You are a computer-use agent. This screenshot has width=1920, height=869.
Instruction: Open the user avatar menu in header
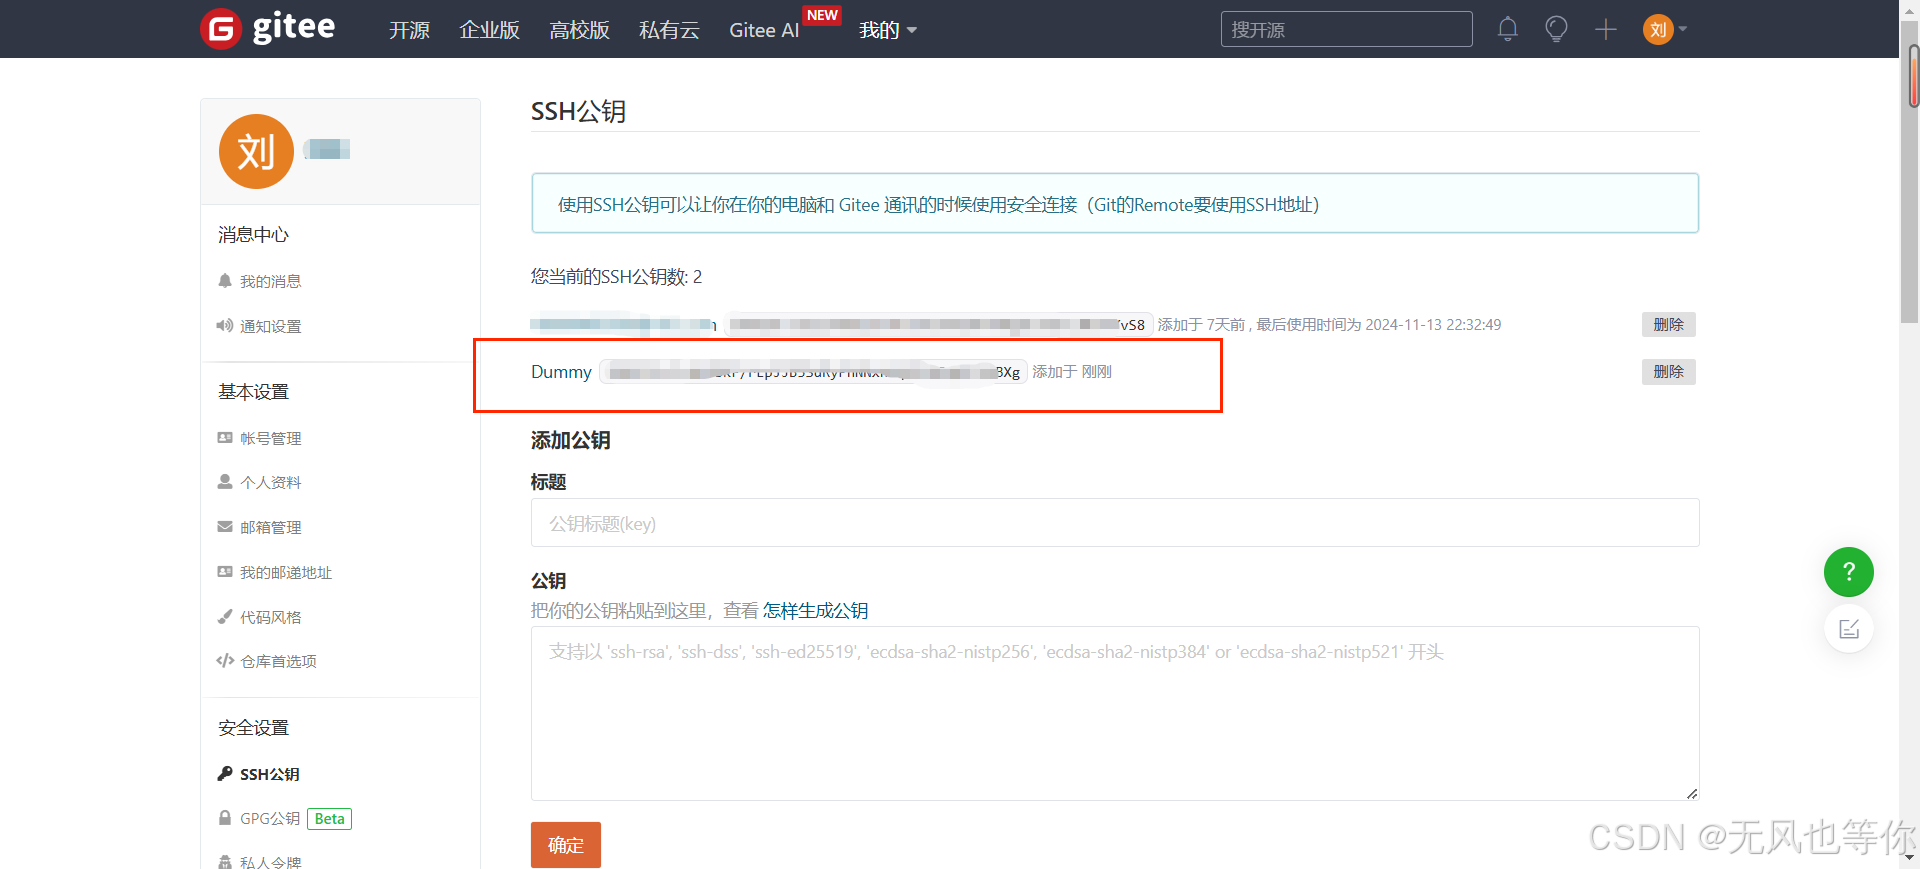(1665, 29)
